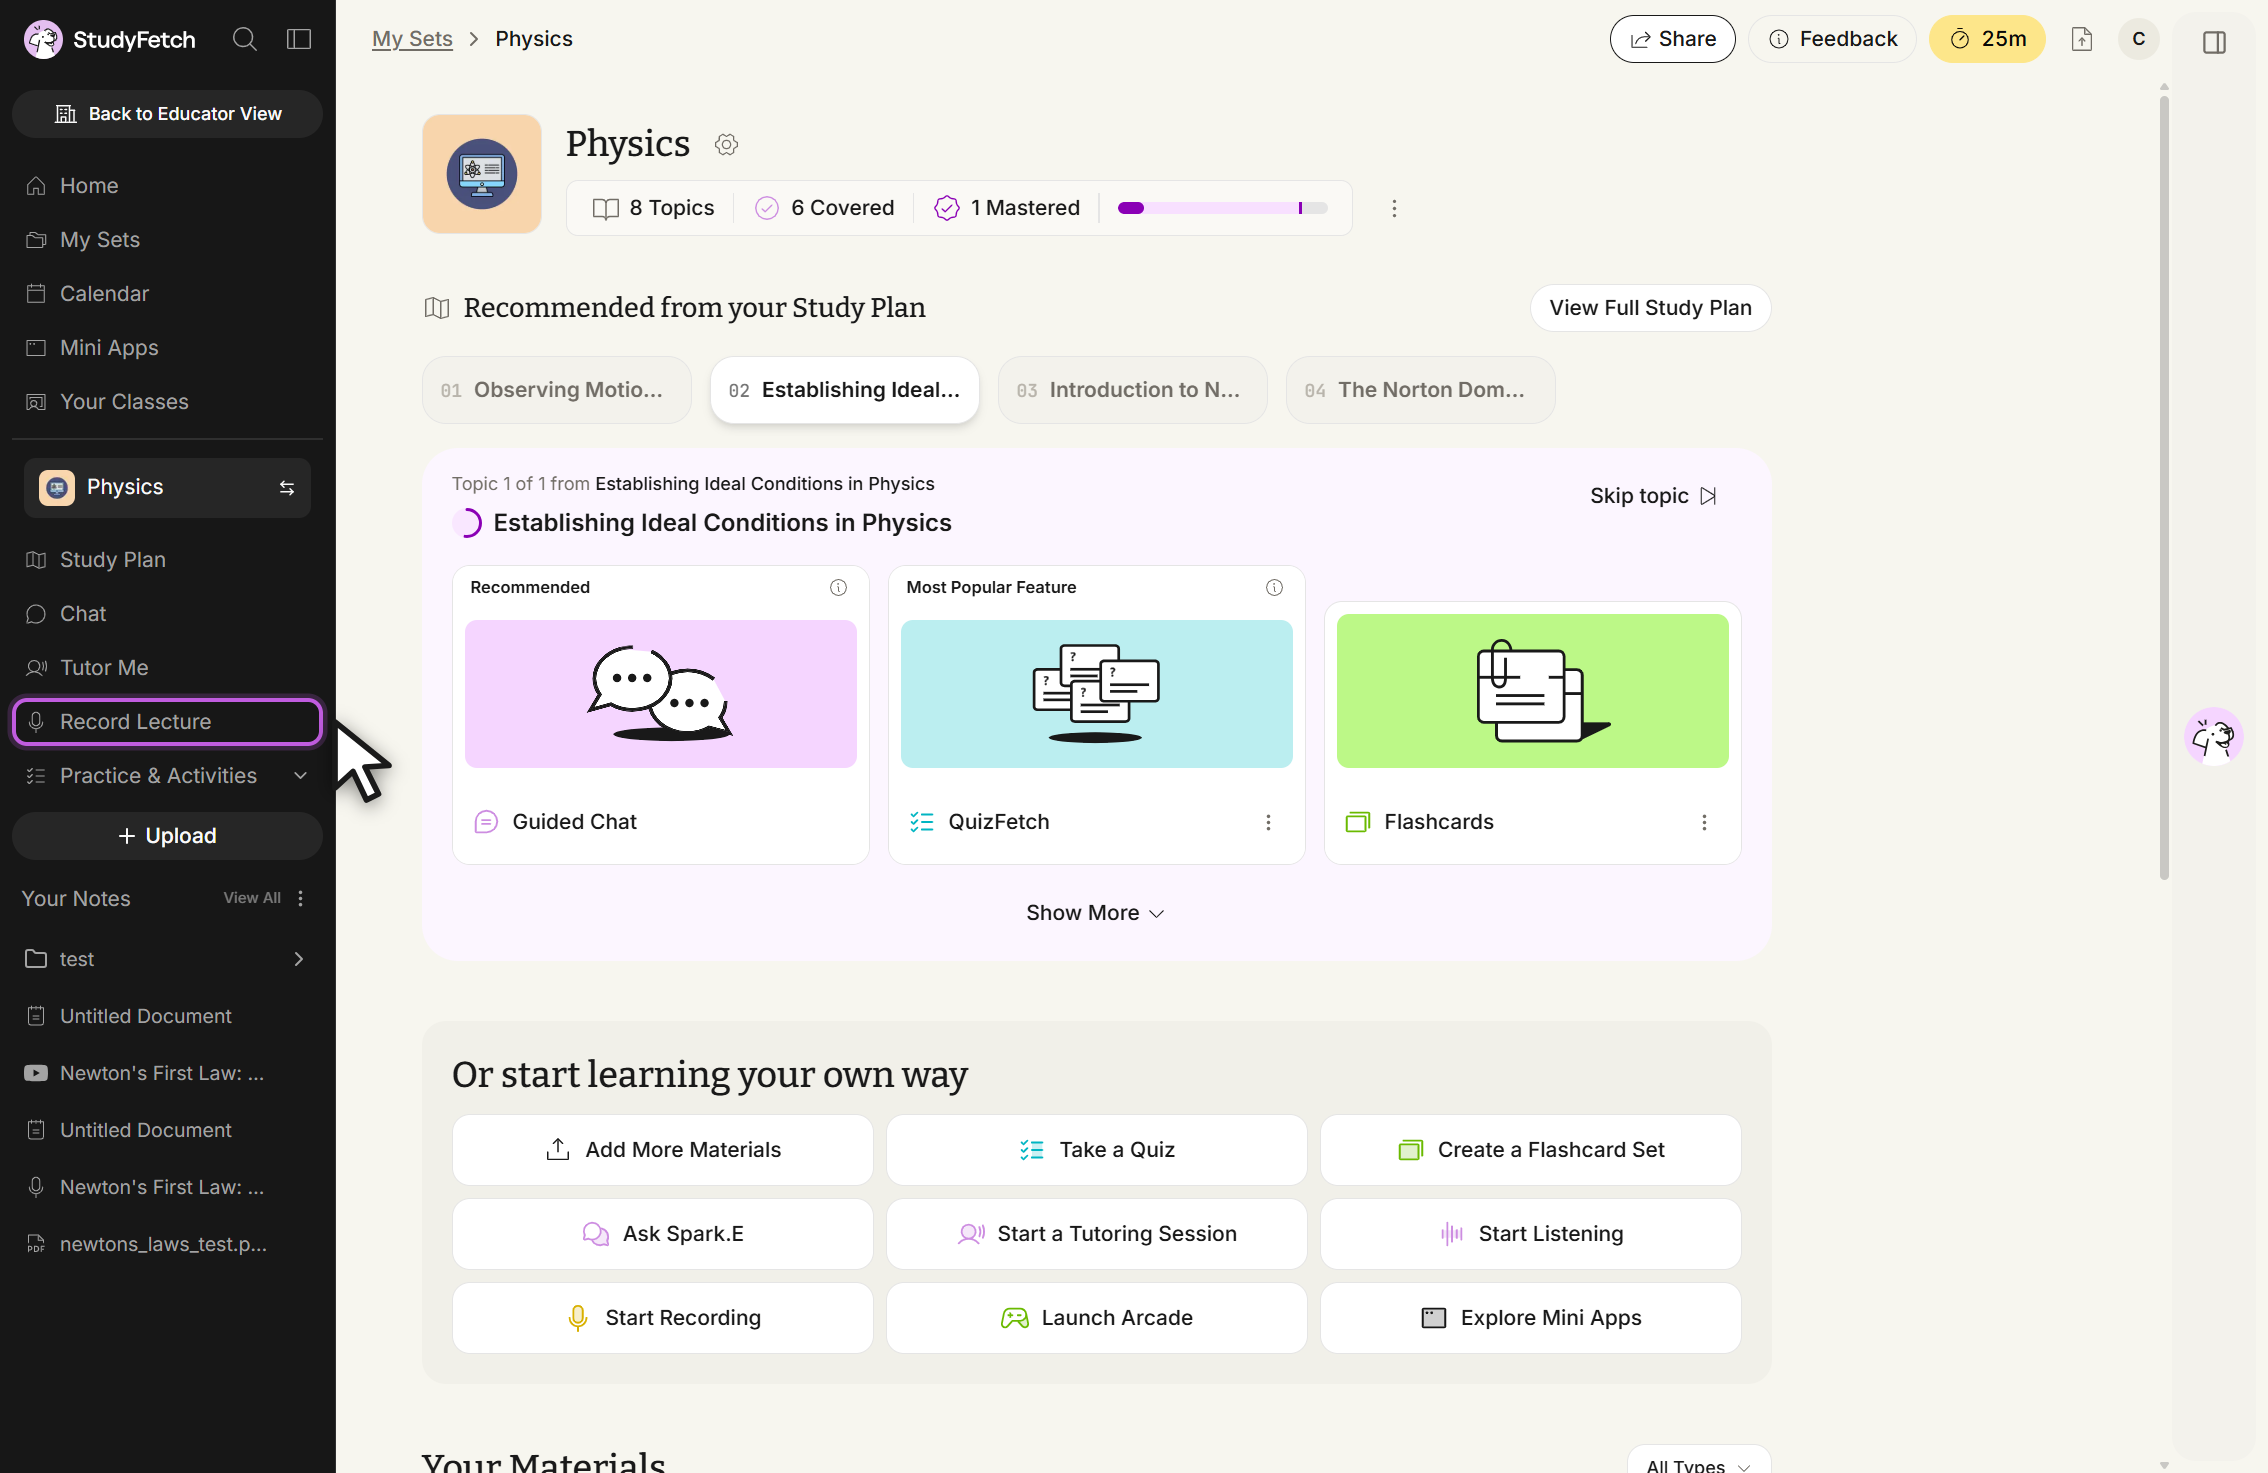Screen dimensions: 2268x1473
Task: Click Start a Tutoring Session
Action: point(1097,1234)
